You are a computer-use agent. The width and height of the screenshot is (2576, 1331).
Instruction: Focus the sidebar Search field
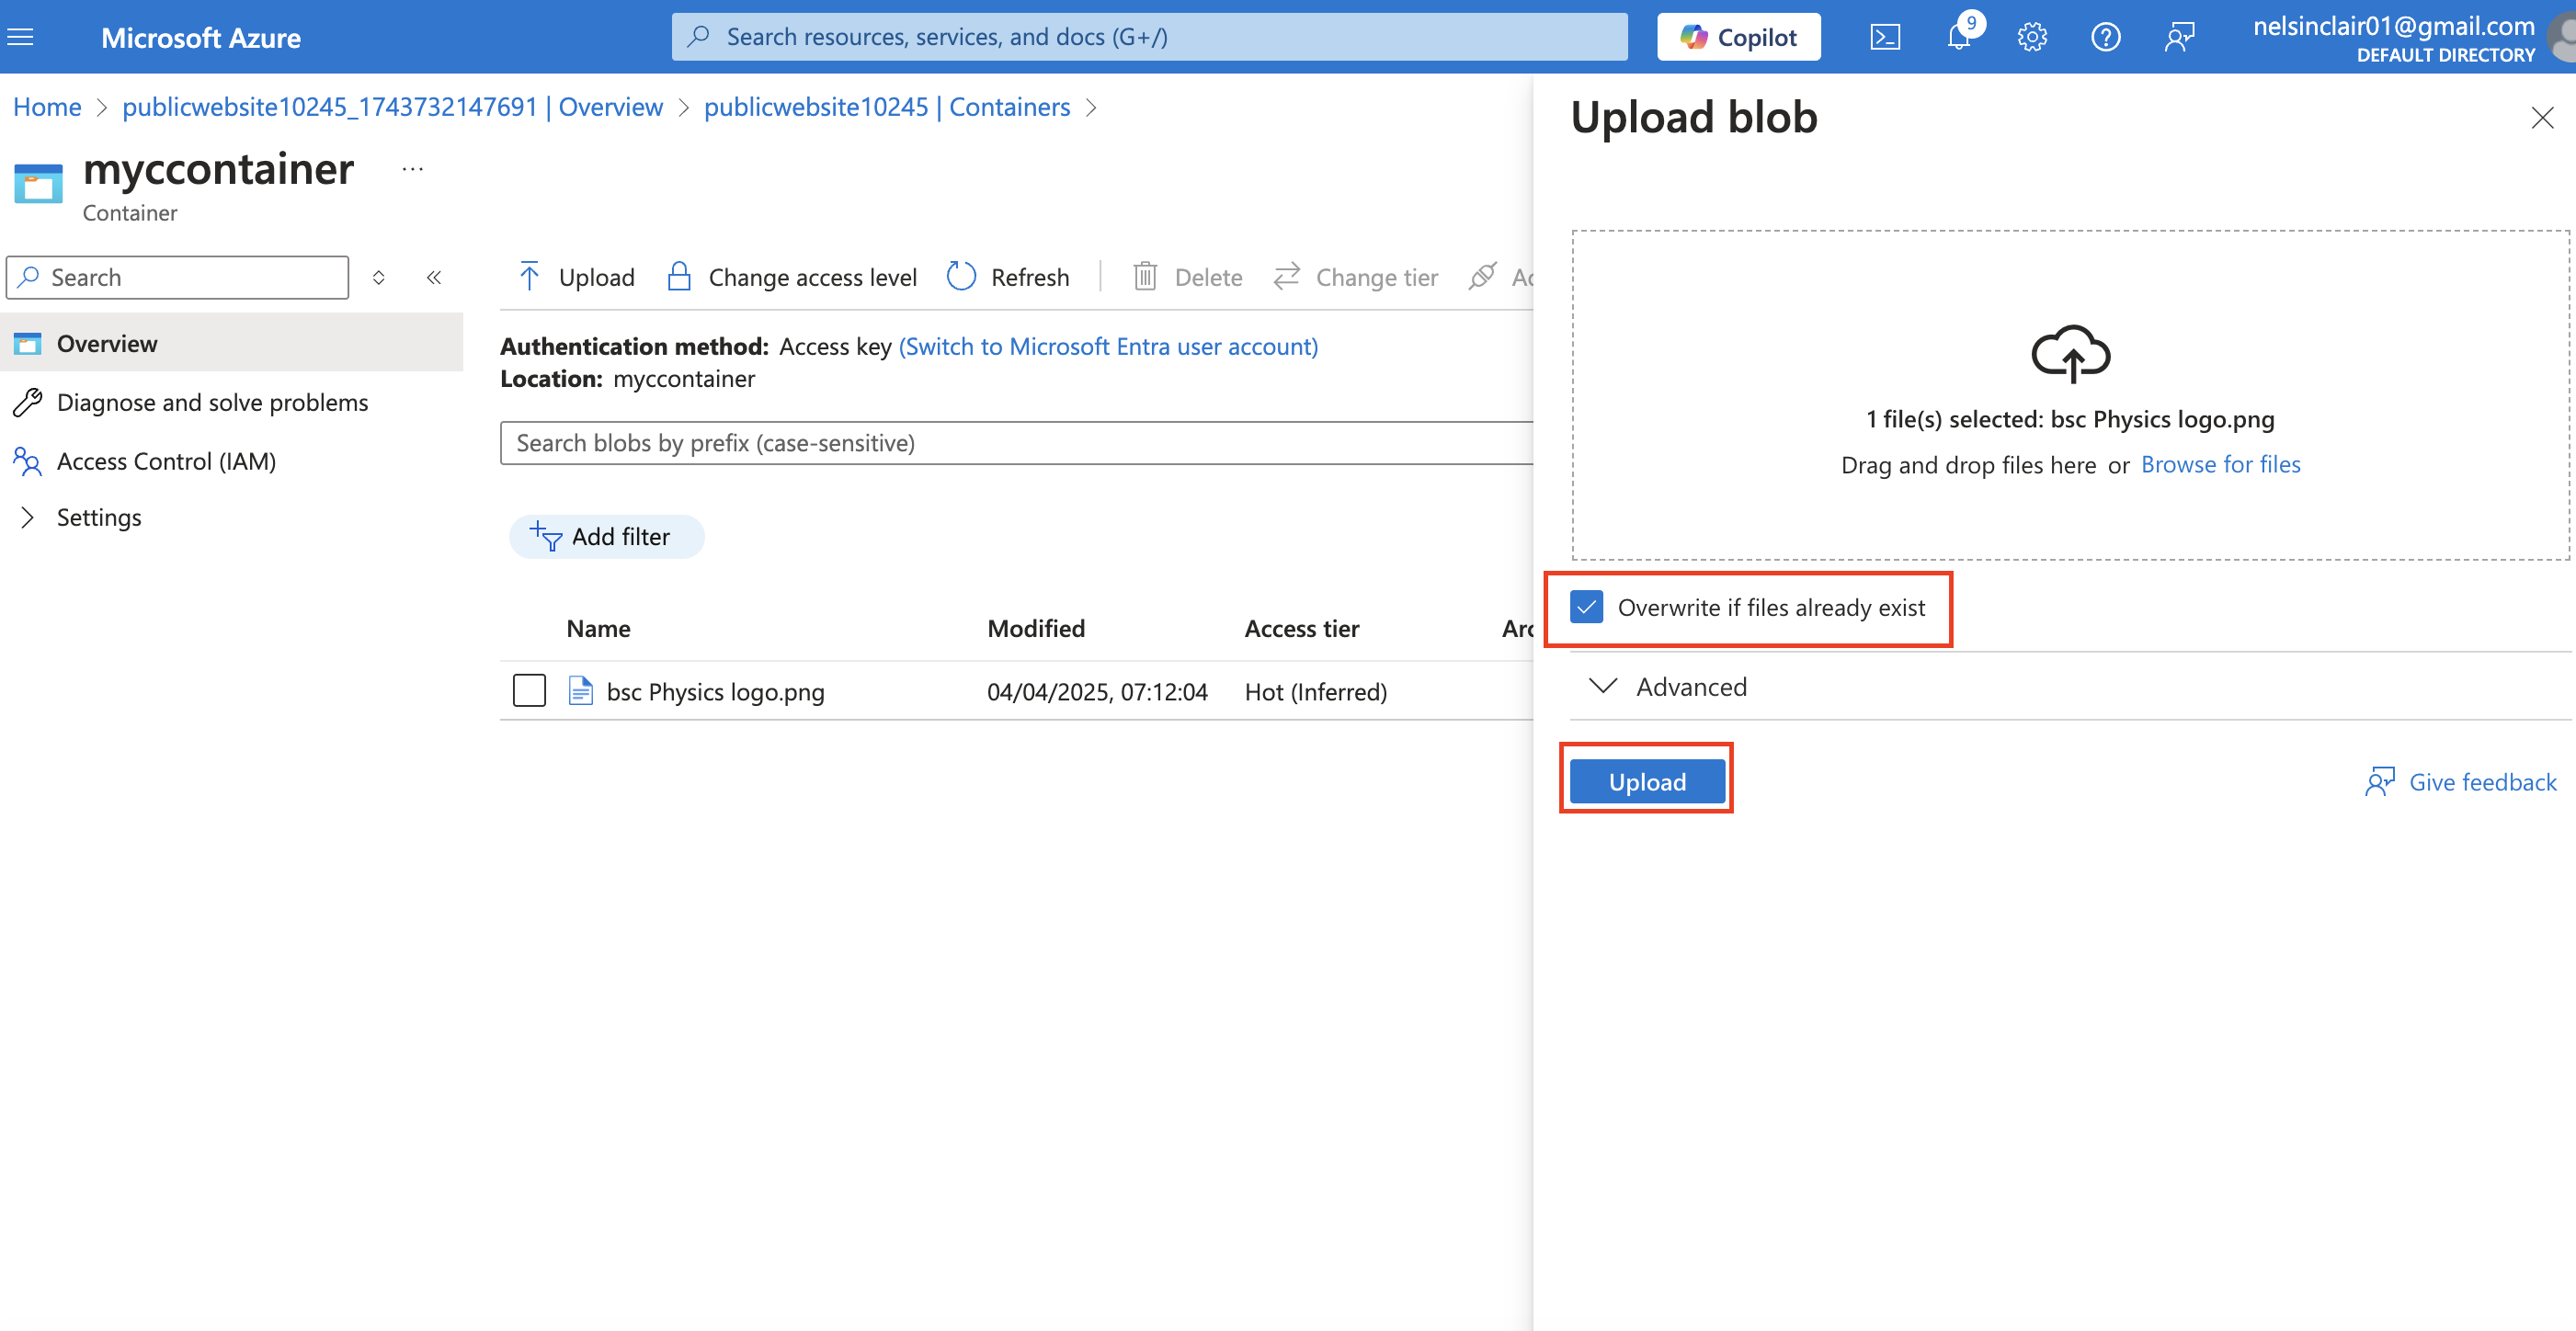pos(178,277)
